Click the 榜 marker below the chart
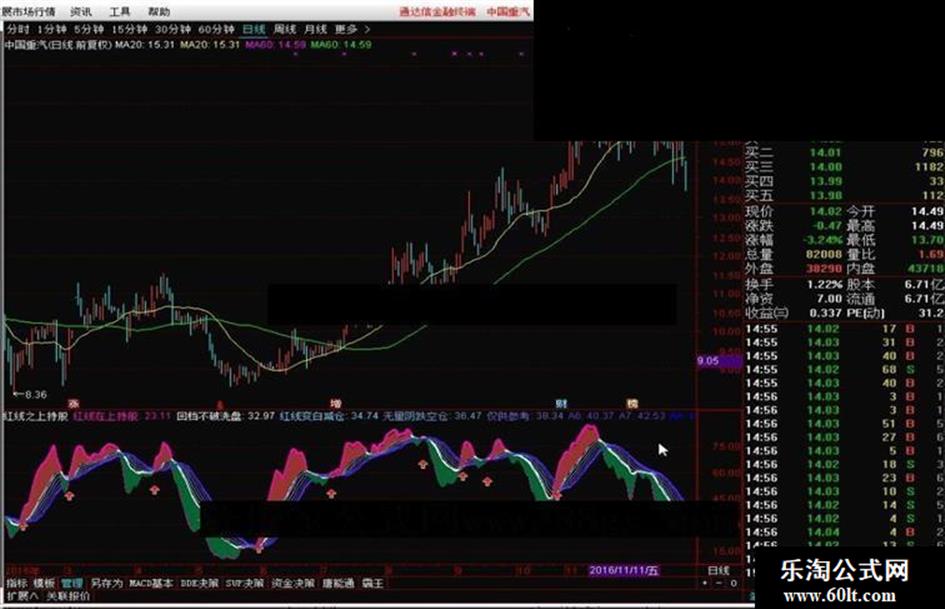This screenshot has height=609, width=945. [x=632, y=403]
